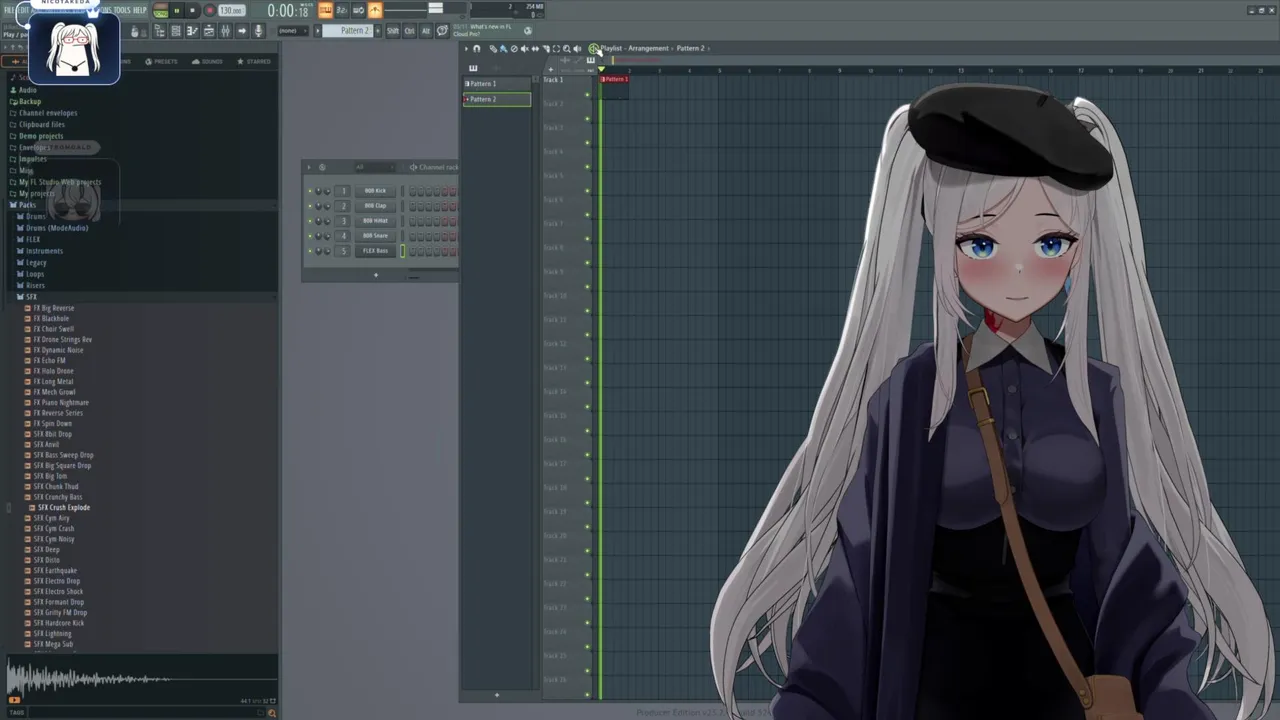The width and height of the screenshot is (1280, 720).
Task: Select the FX Drone Strings Rev sample
Action: [x=62, y=340]
